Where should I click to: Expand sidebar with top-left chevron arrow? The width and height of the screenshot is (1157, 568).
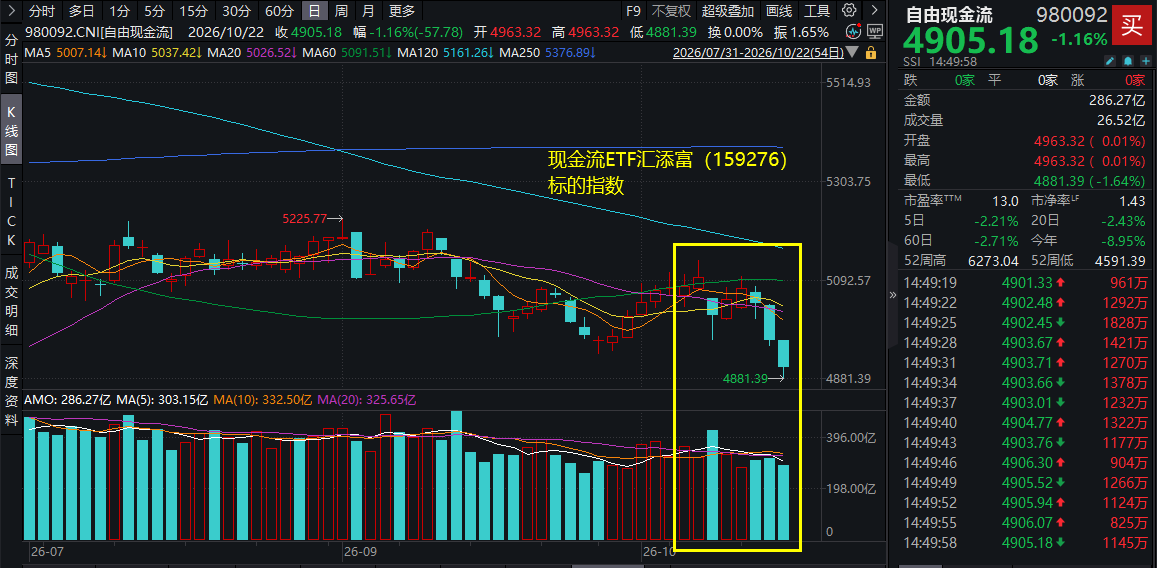tap(10, 10)
